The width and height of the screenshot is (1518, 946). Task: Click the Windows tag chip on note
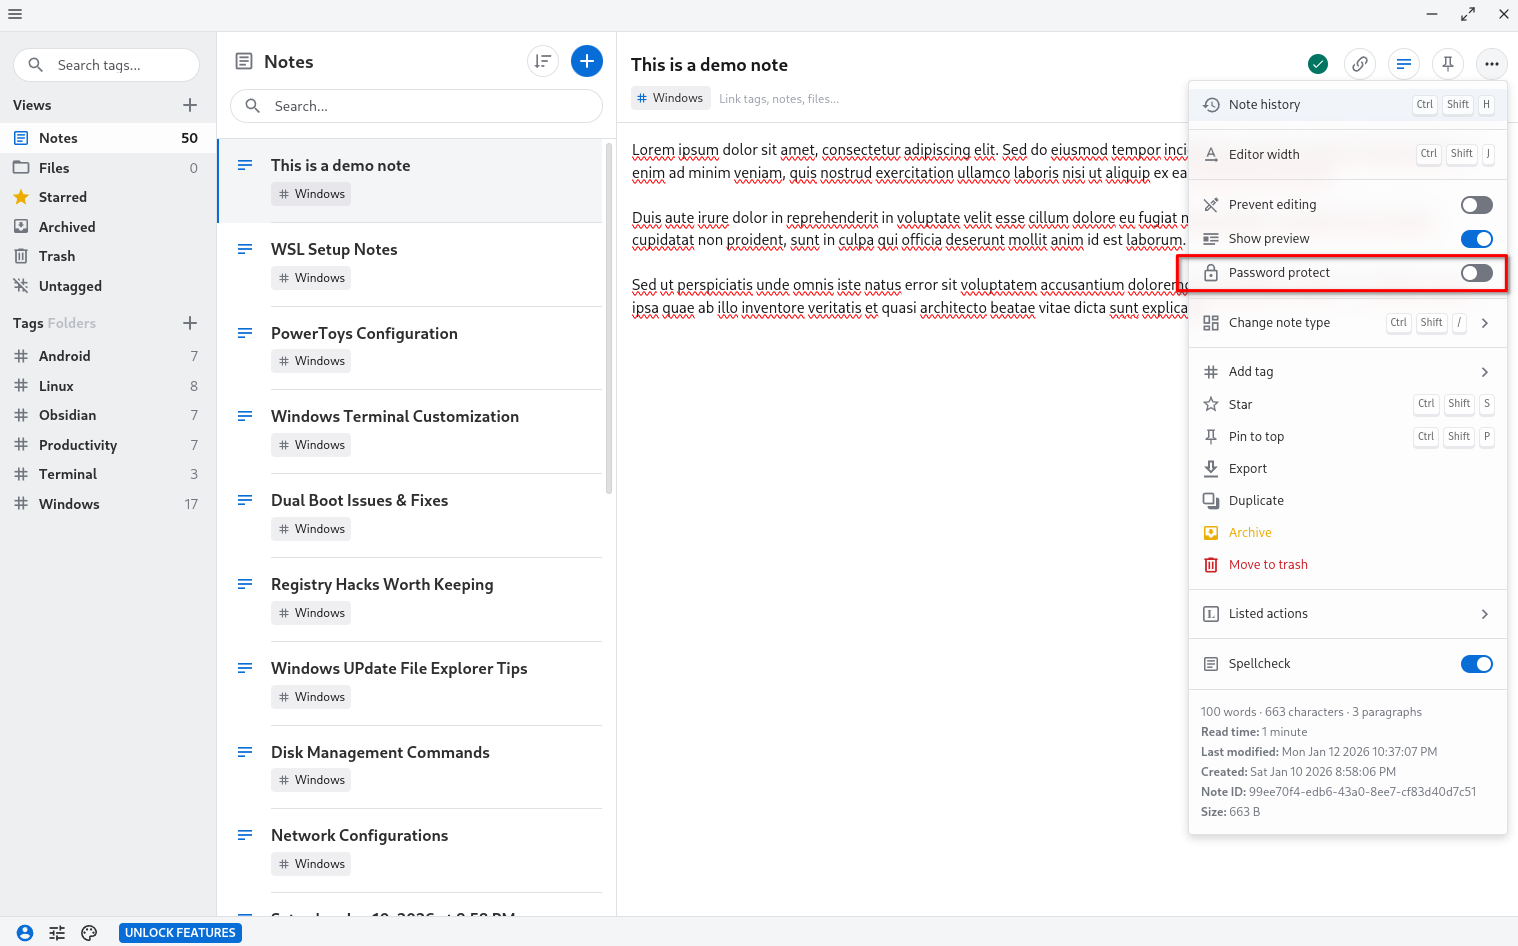(670, 98)
